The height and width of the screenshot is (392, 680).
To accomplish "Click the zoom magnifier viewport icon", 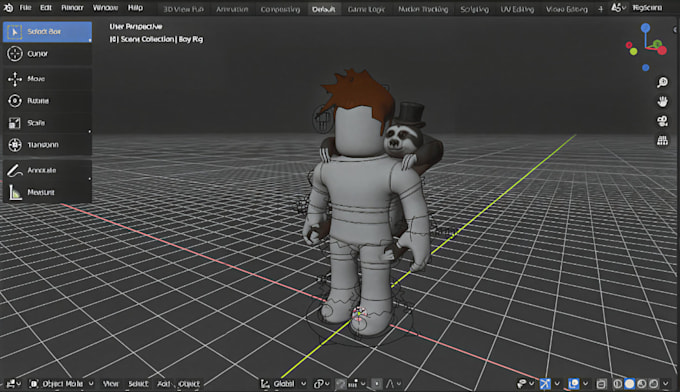I will click(662, 82).
